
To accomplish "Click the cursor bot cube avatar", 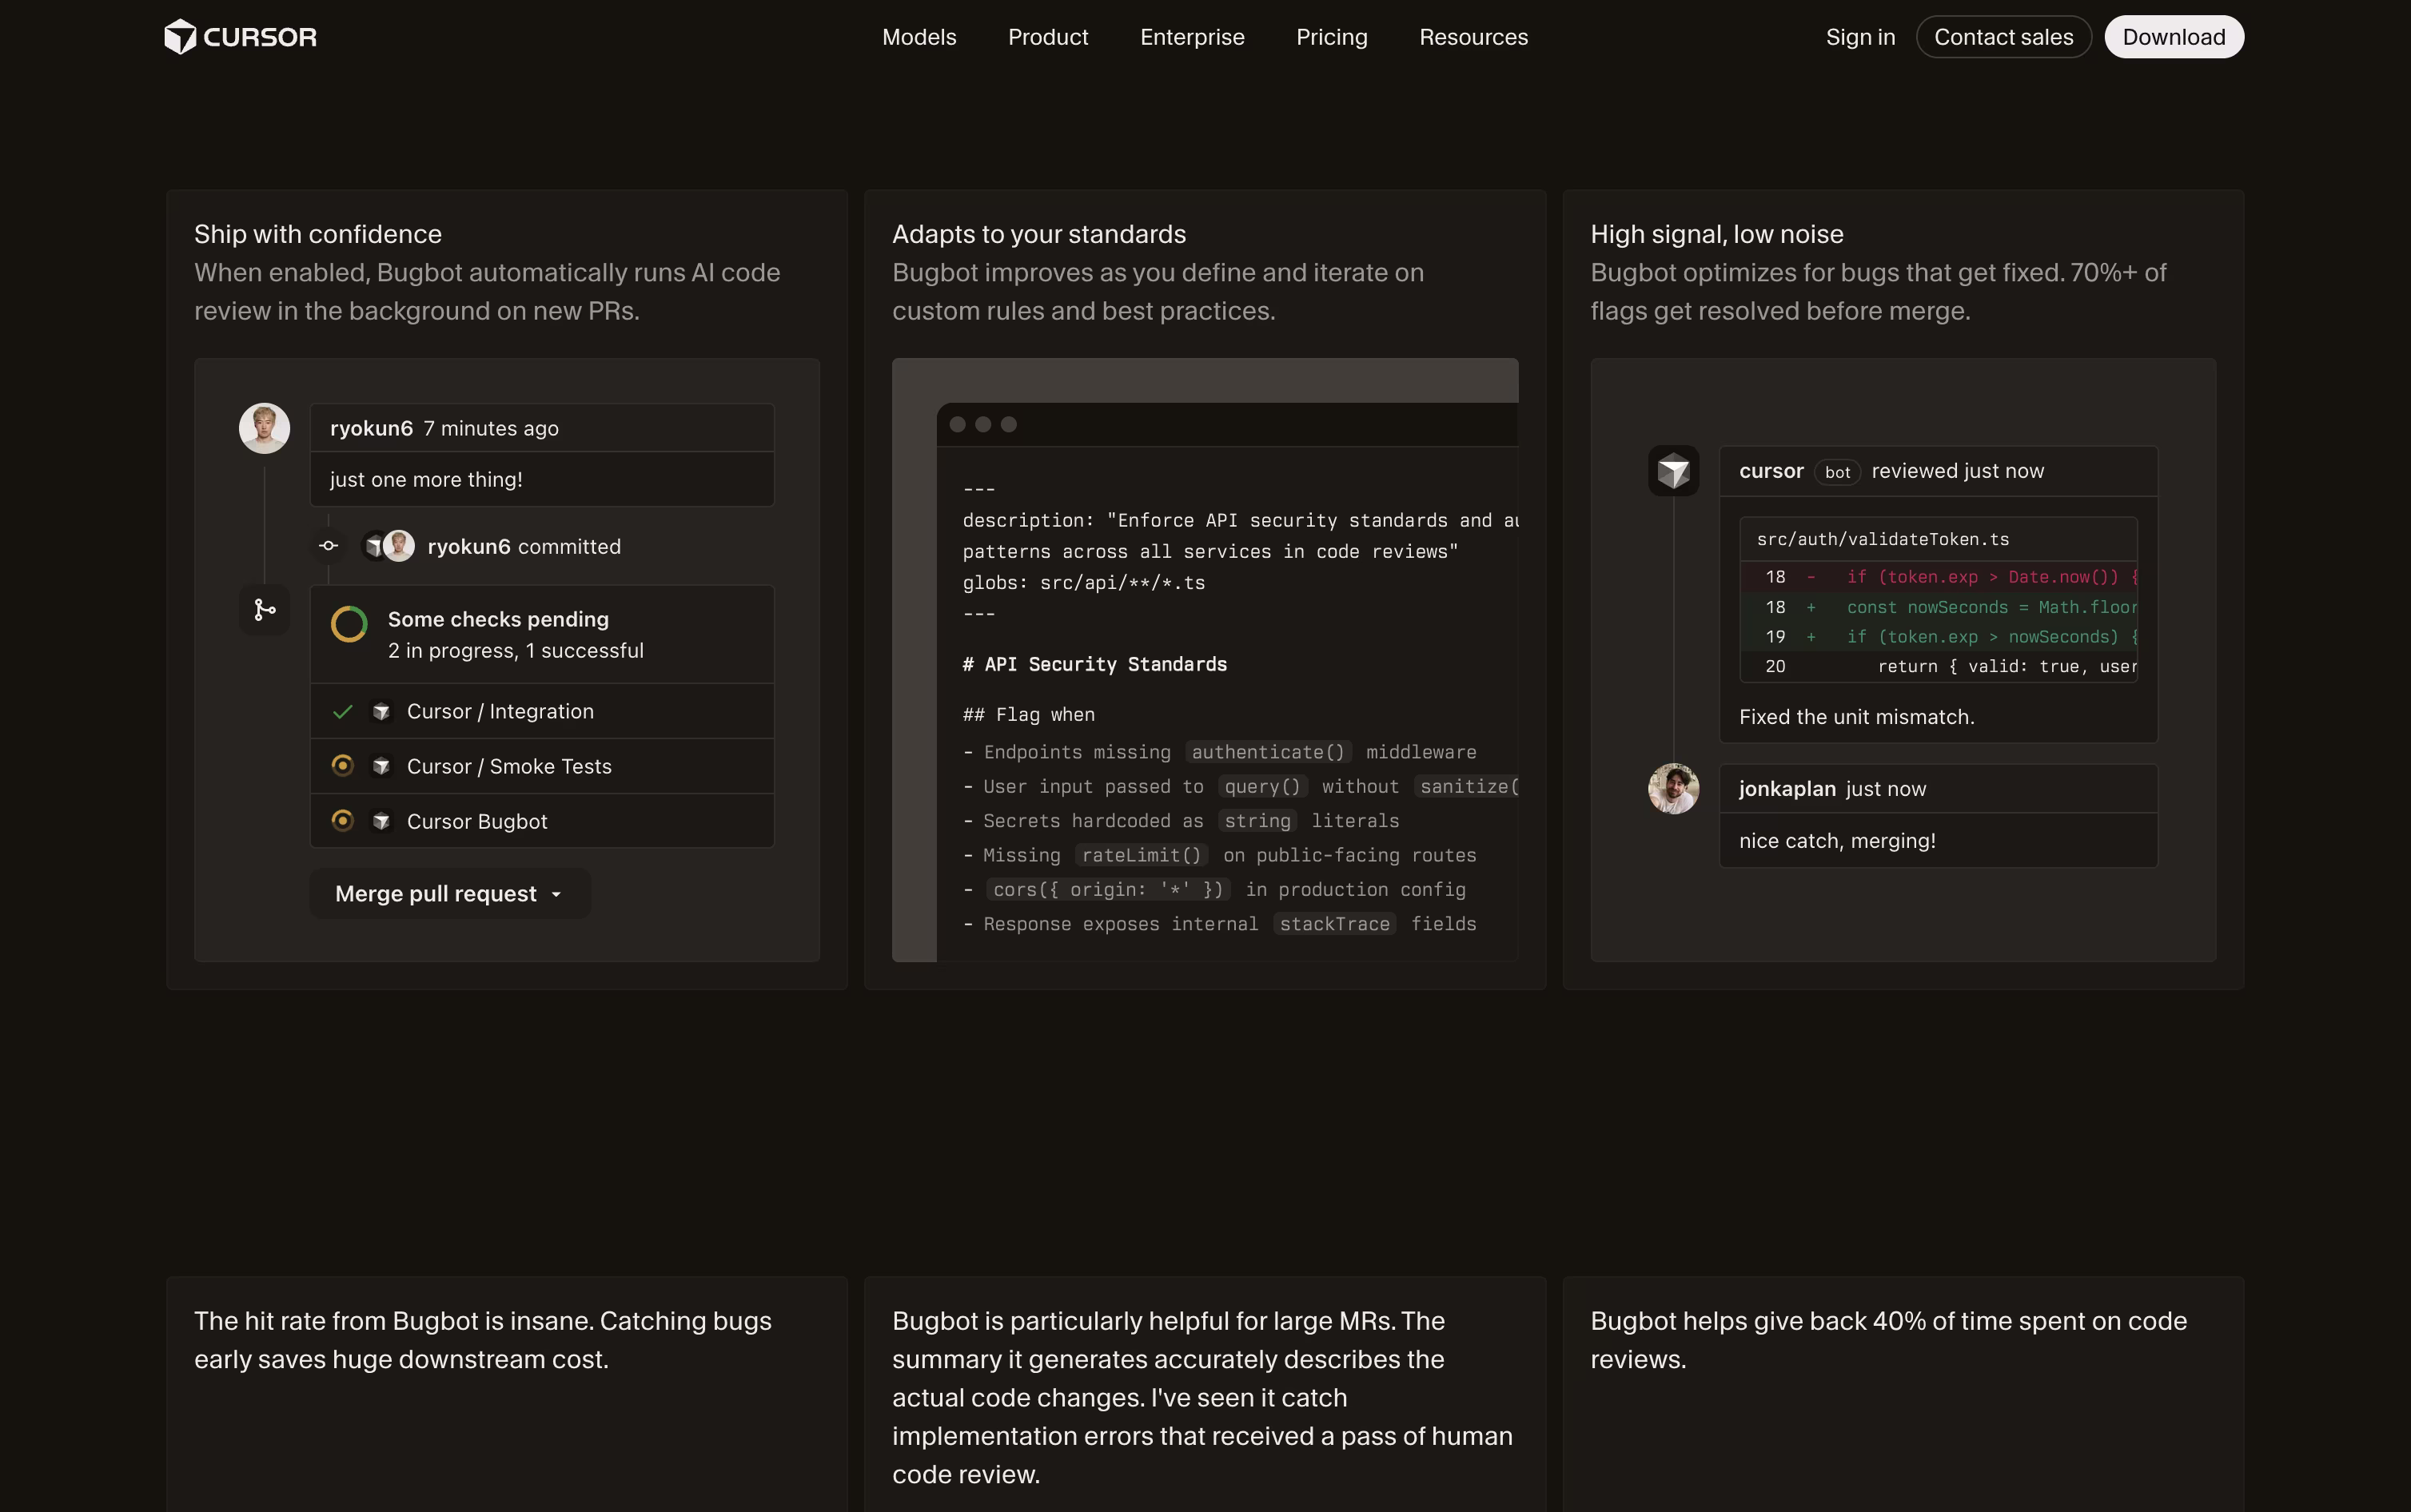I will [1673, 471].
